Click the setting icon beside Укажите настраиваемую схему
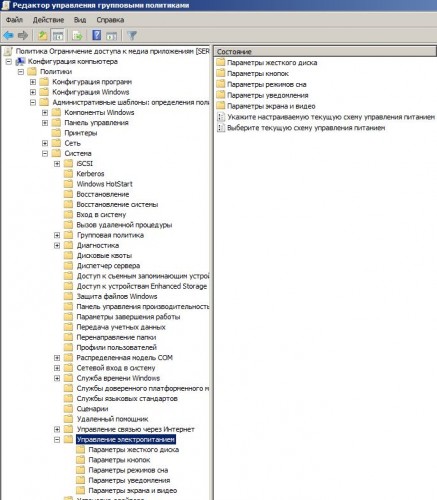The height and width of the screenshot is (500, 437). pyautogui.click(x=221, y=117)
